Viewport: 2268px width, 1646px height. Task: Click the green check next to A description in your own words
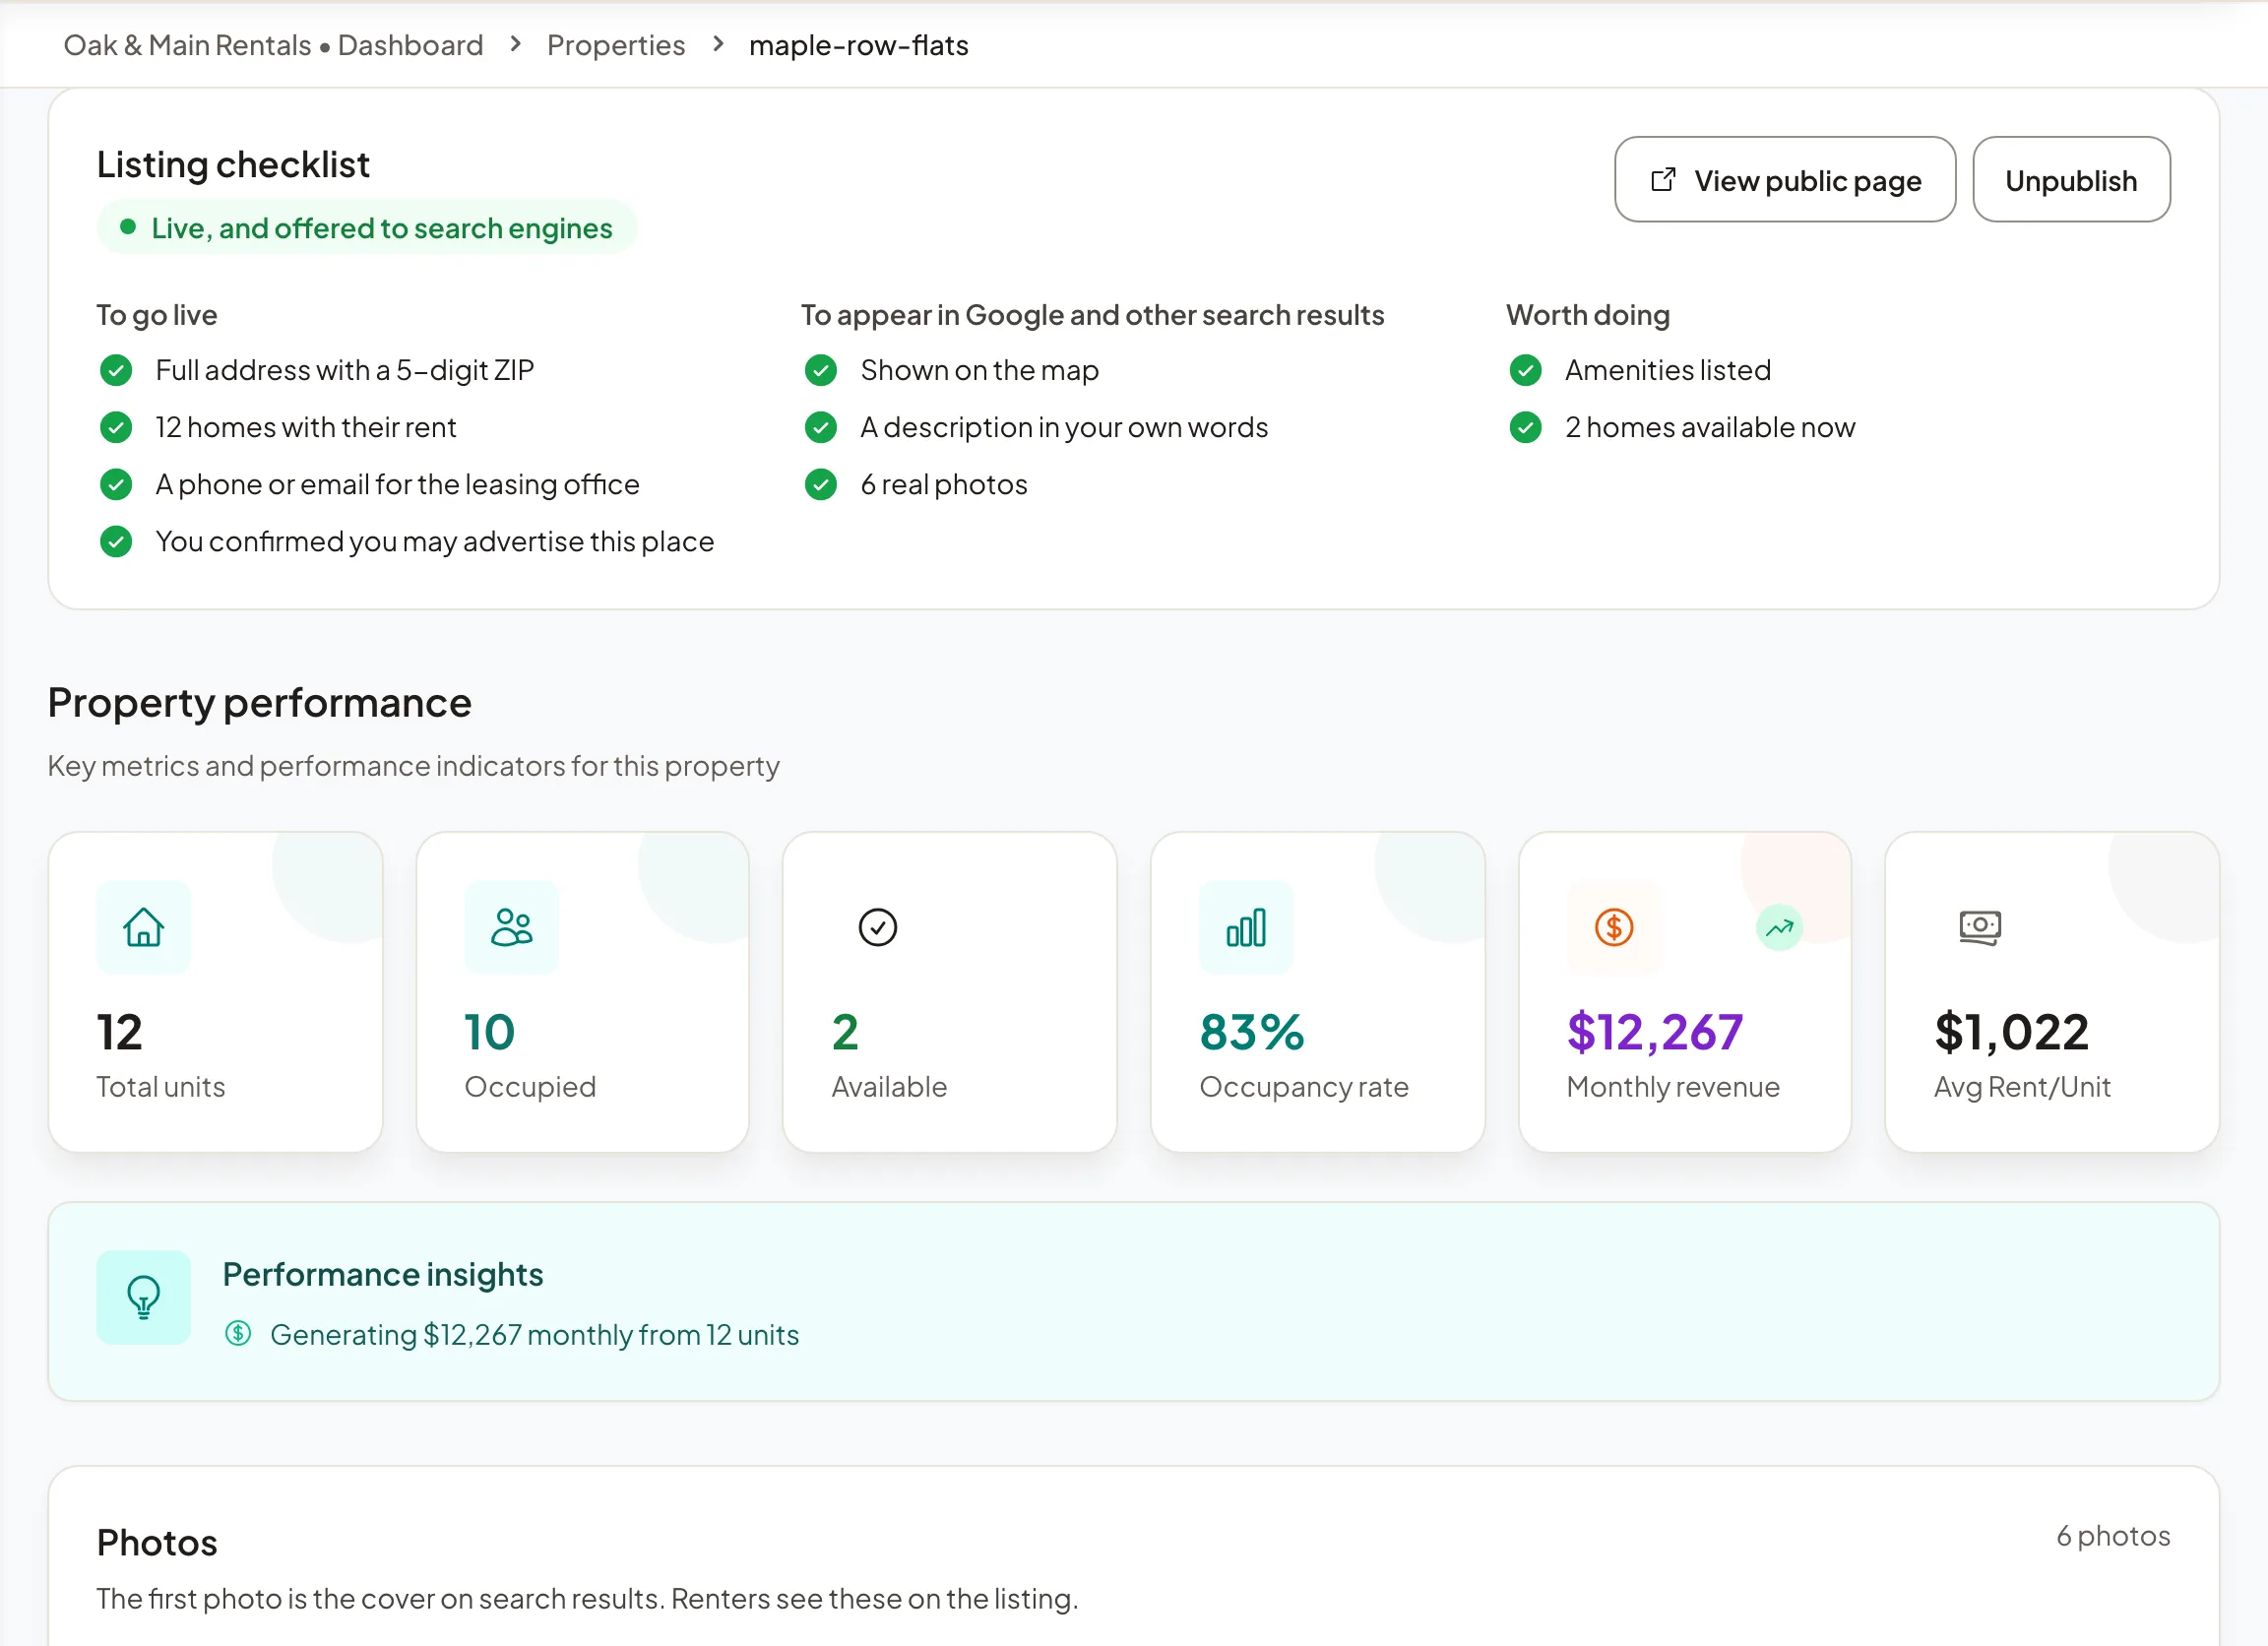pos(820,427)
